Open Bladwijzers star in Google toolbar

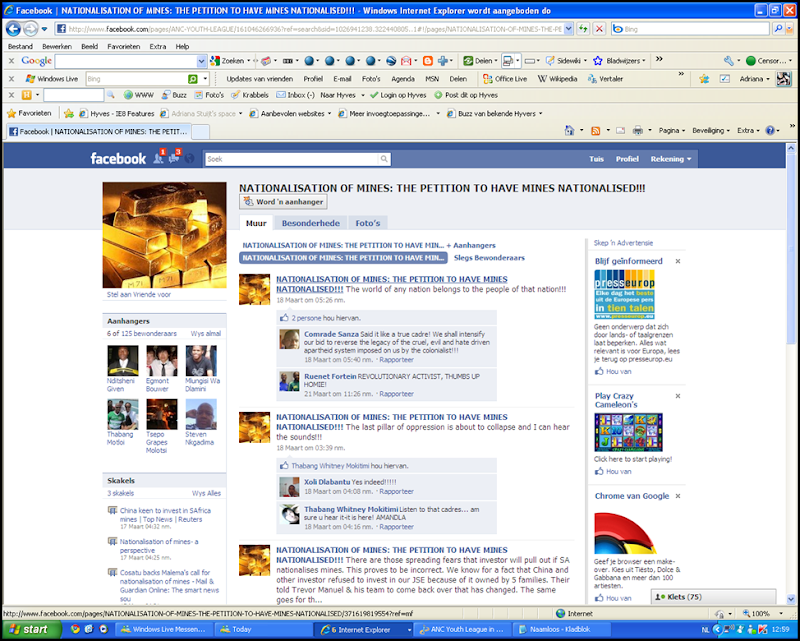point(598,61)
